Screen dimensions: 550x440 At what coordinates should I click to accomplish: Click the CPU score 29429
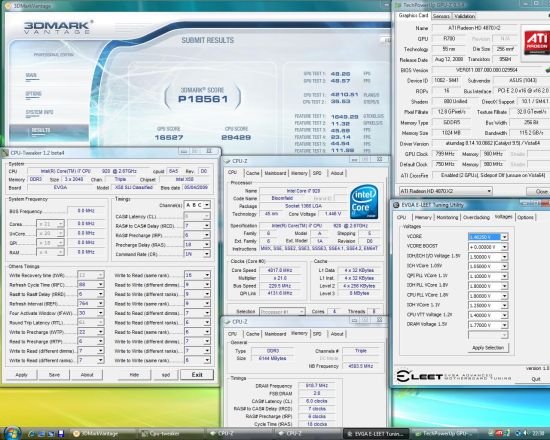[236, 138]
